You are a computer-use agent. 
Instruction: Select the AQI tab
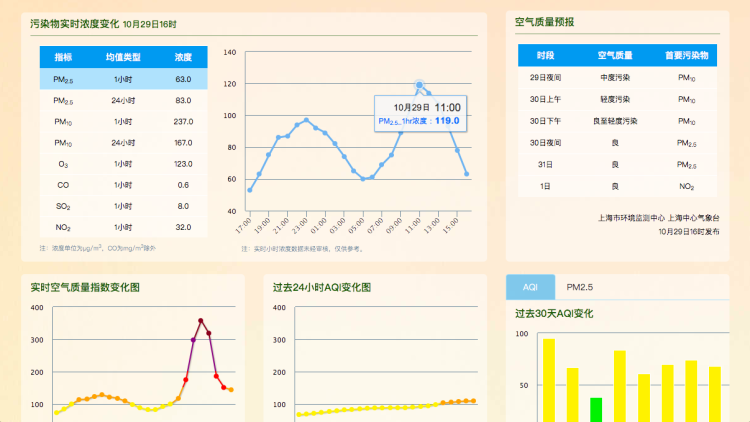click(x=530, y=287)
